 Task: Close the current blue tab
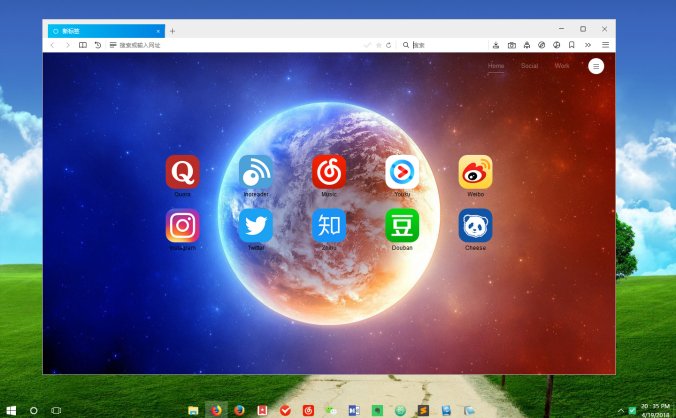pos(158,31)
